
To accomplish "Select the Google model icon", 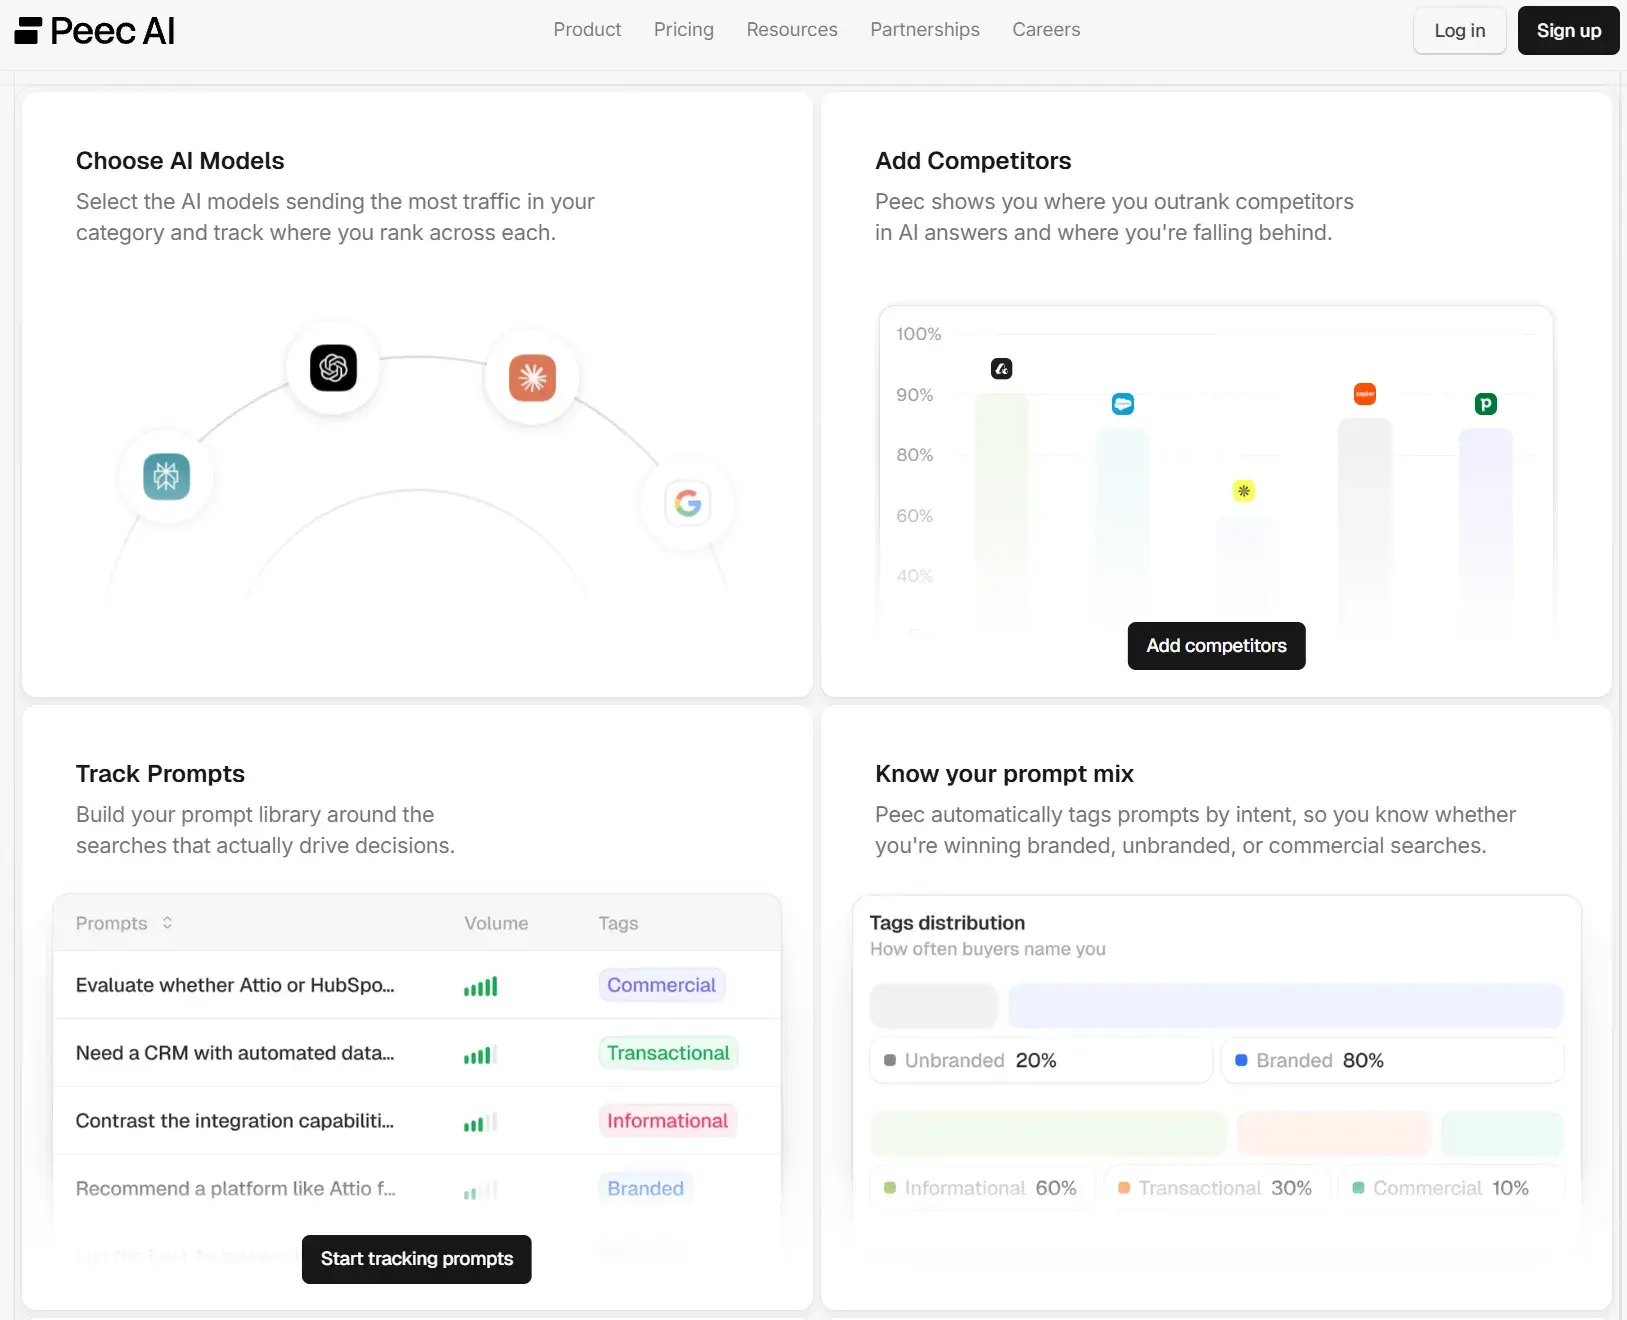I will tap(687, 503).
